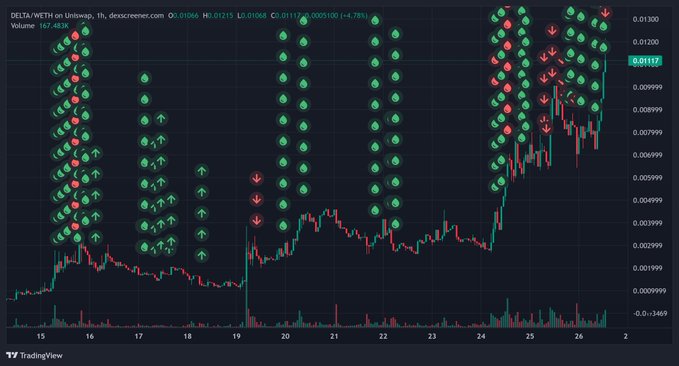Click date 16 on the time axis
The height and width of the screenshot is (366, 679).
(x=90, y=336)
